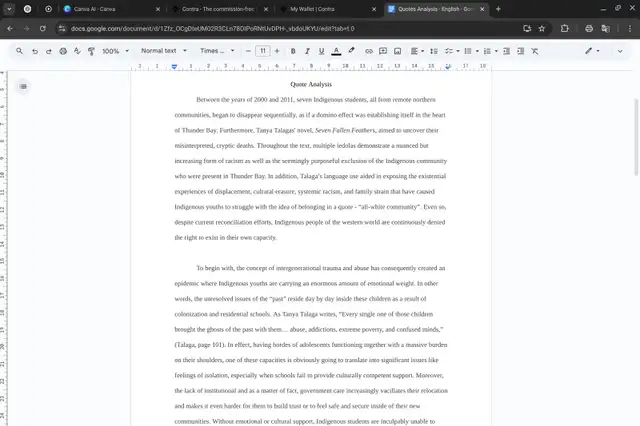
Task: Open line and paragraph spacing
Action: tap(434, 51)
